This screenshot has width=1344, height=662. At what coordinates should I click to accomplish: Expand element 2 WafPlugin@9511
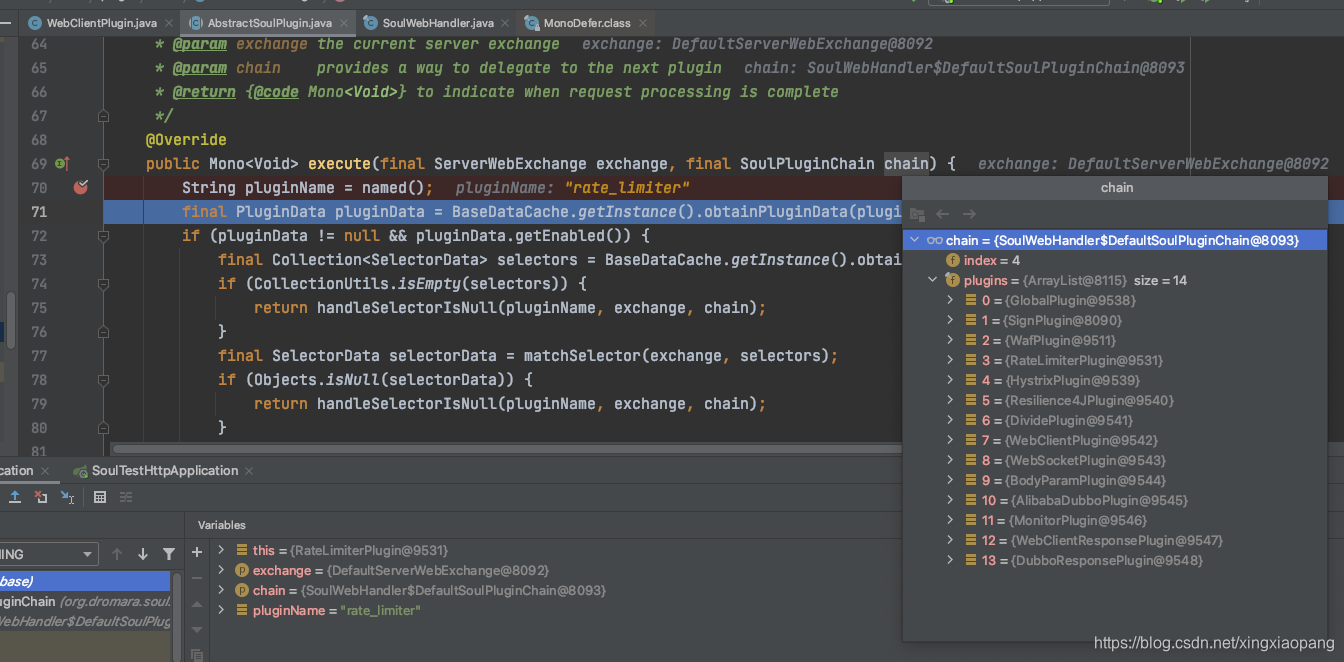[x=950, y=341]
